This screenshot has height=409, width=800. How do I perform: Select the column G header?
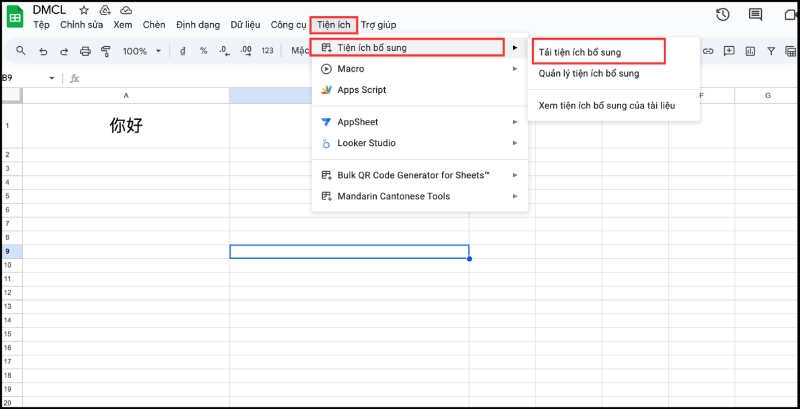pos(767,95)
